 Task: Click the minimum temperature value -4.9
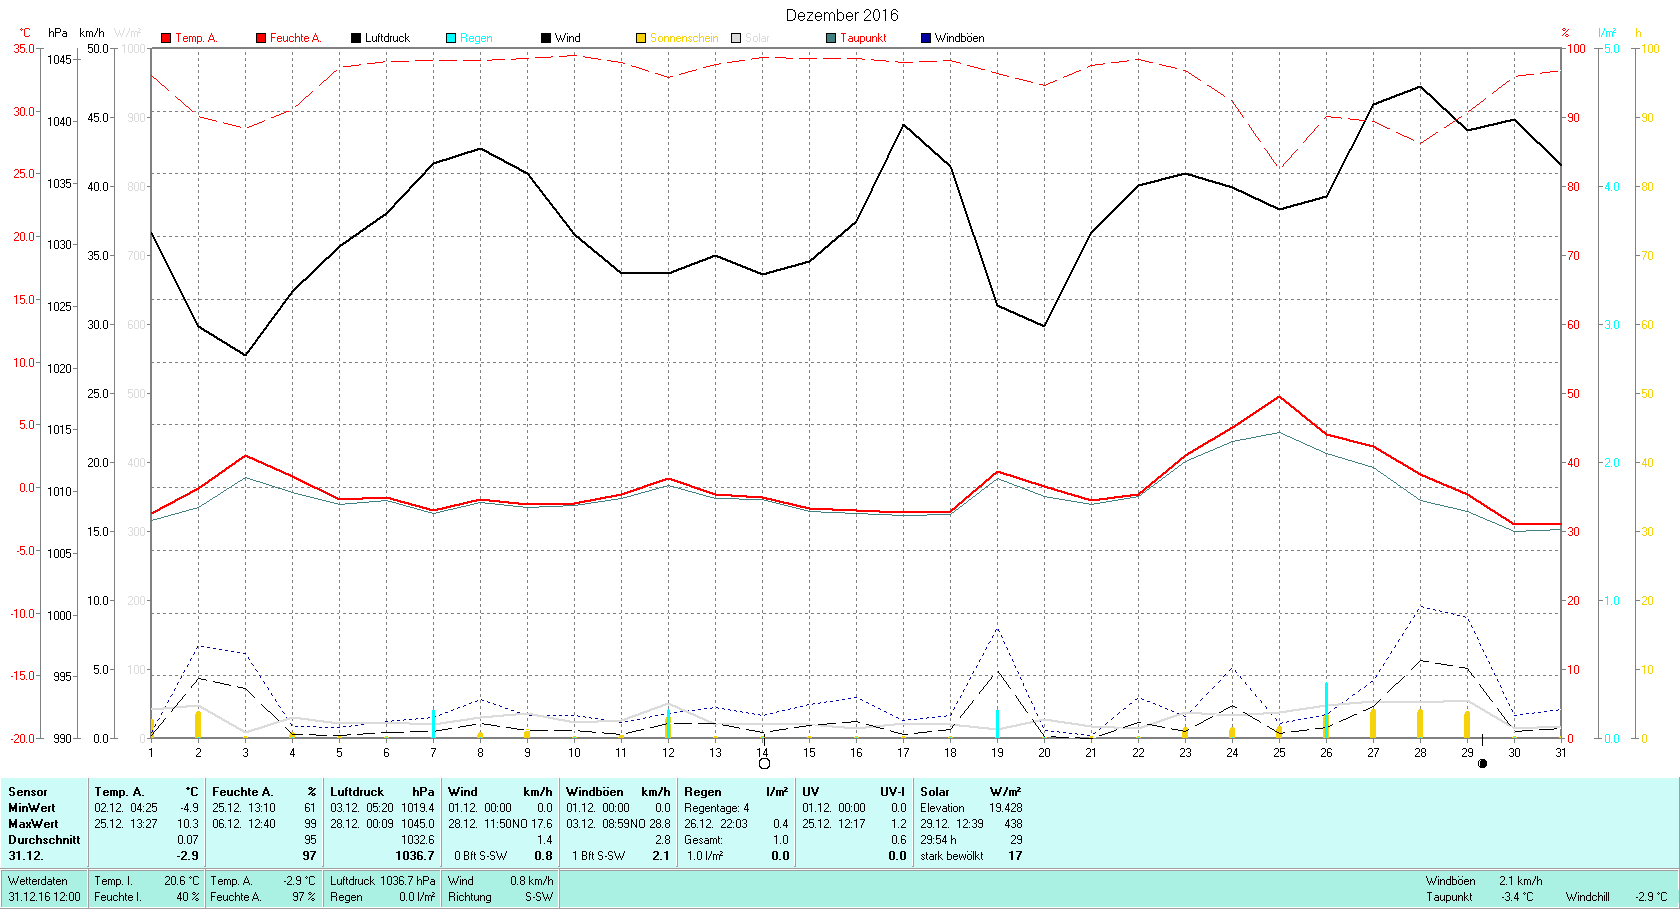tap(189, 808)
